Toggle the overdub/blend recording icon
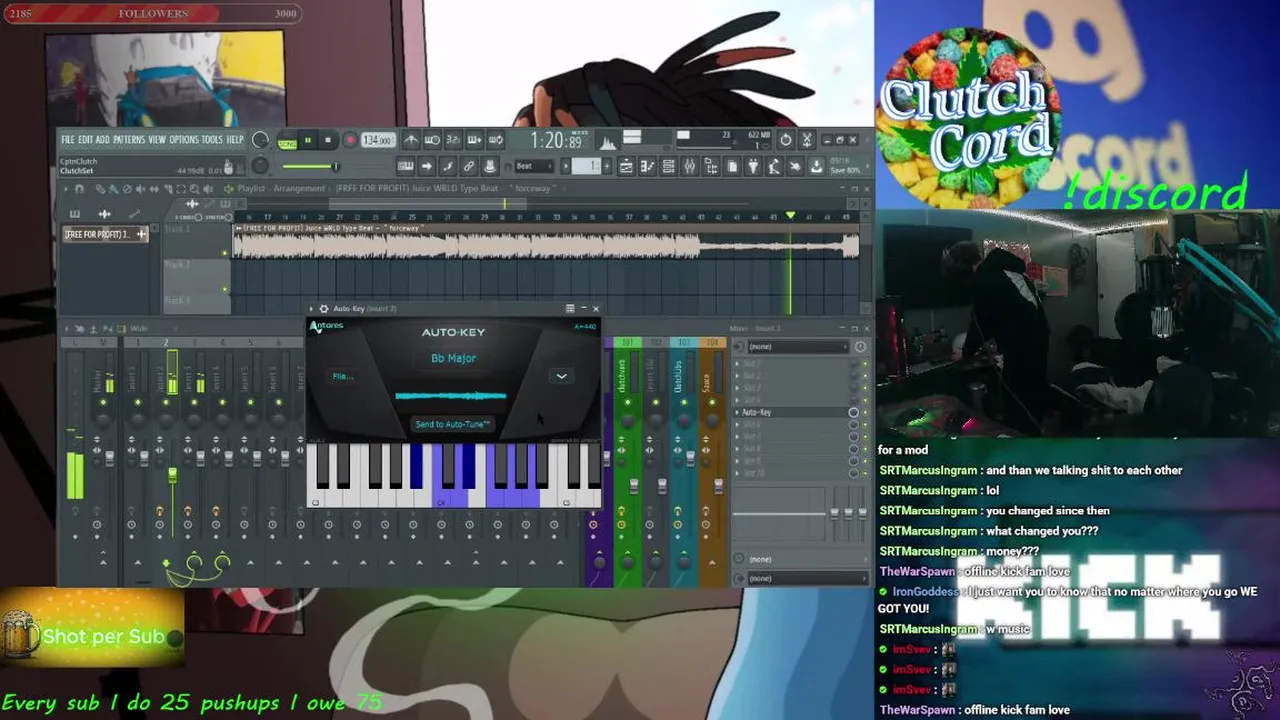Screen dimensions: 1280x720 pyautogui.click(x=474, y=140)
